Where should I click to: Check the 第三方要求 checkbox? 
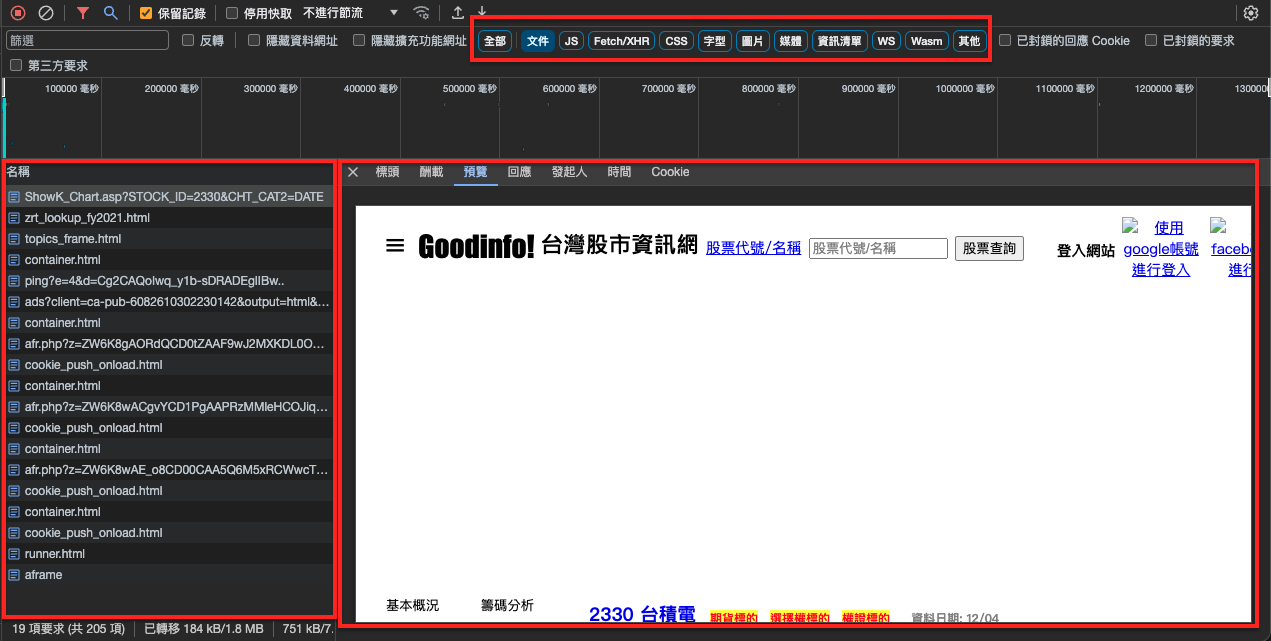(x=16, y=66)
